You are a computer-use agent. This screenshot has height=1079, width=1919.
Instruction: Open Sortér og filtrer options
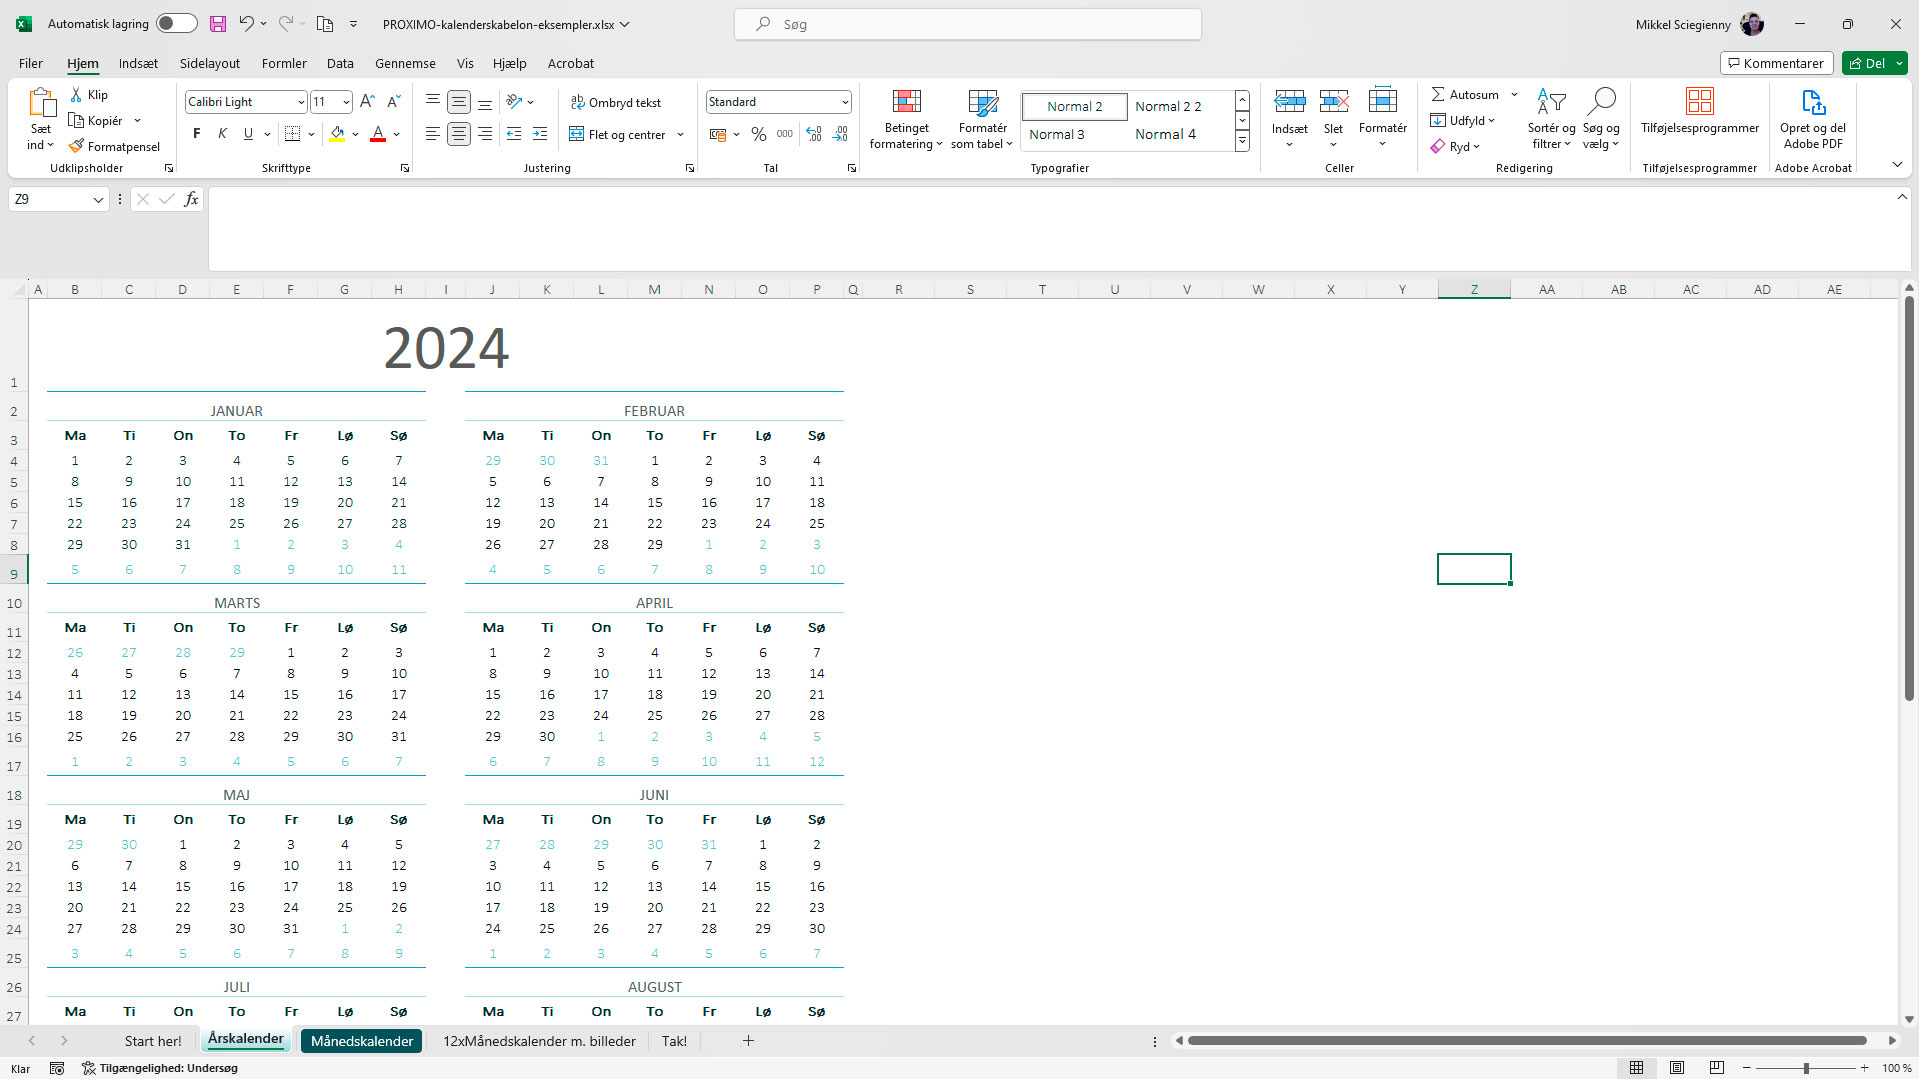(1550, 118)
